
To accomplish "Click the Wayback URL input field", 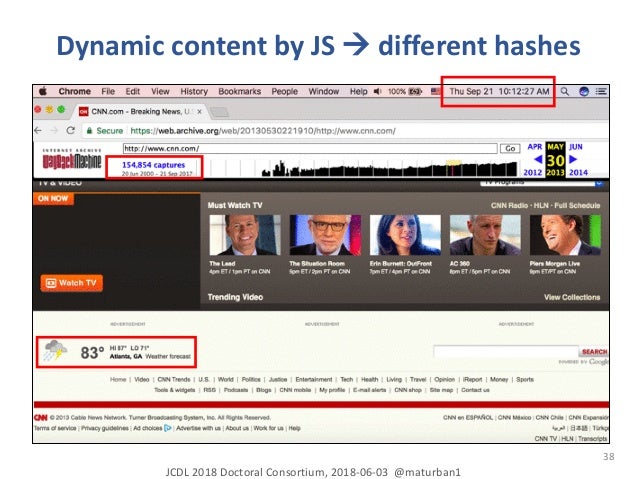I will click(310, 148).
